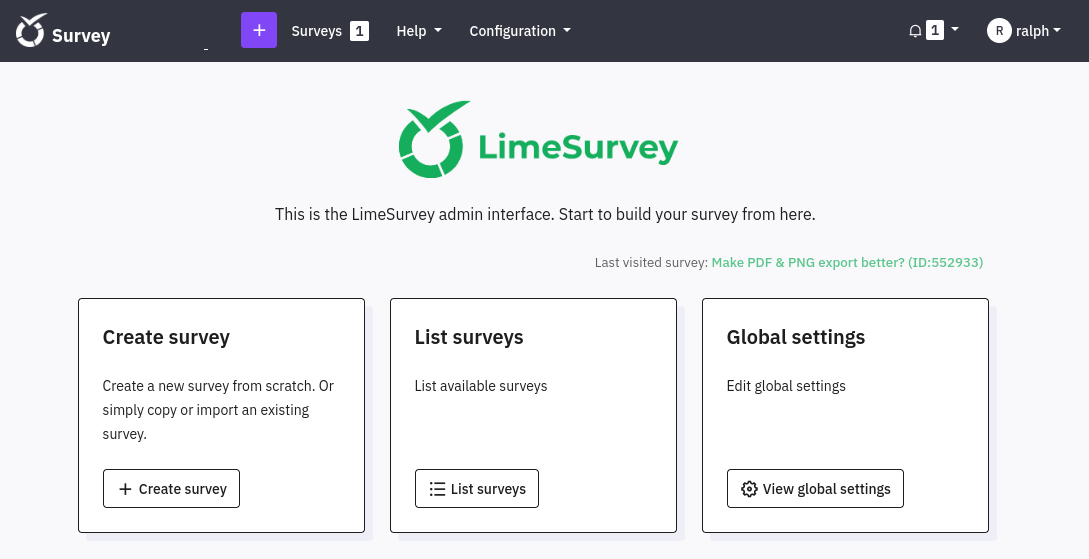Click the notification count badge
This screenshot has width=1089, height=559.
click(935, 31)
